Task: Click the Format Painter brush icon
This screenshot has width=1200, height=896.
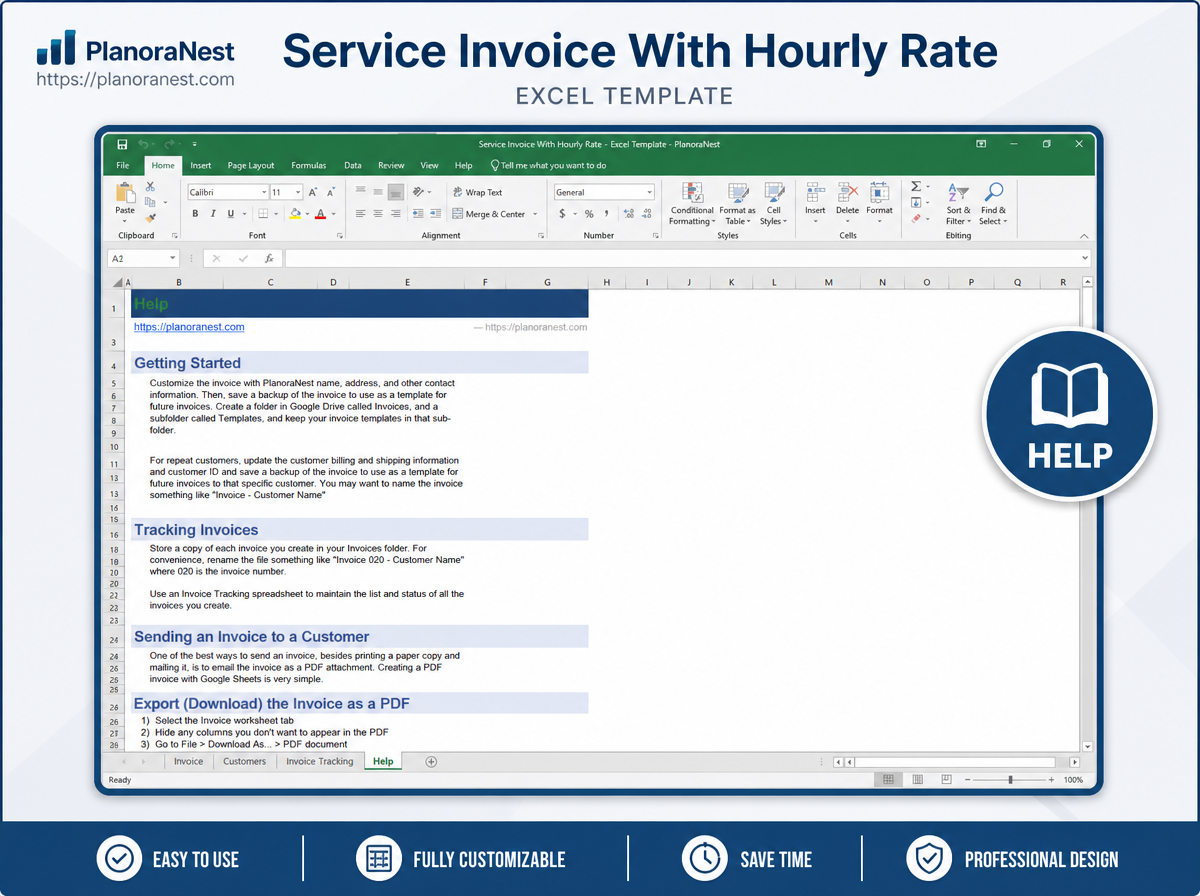Action: coord(150,217)
